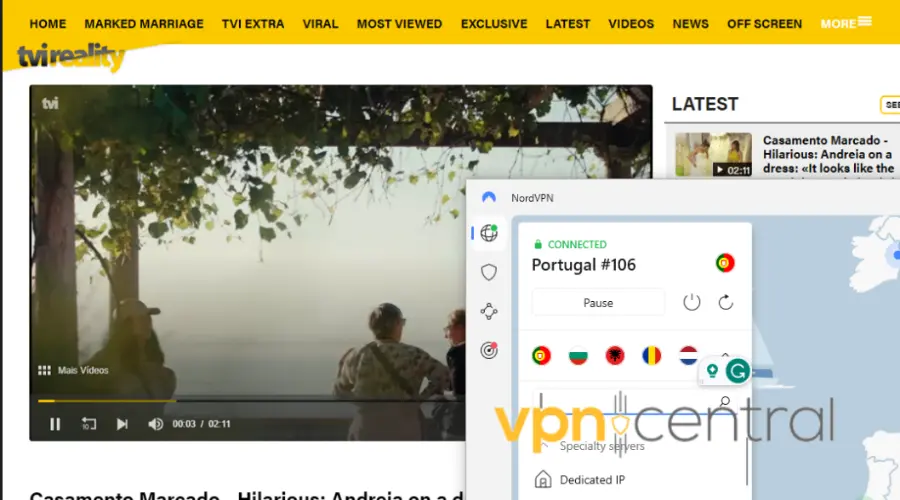Expand the MORE hamburger menu
The height and width of the screenshot is (500, 900).
tap(847, 24)
